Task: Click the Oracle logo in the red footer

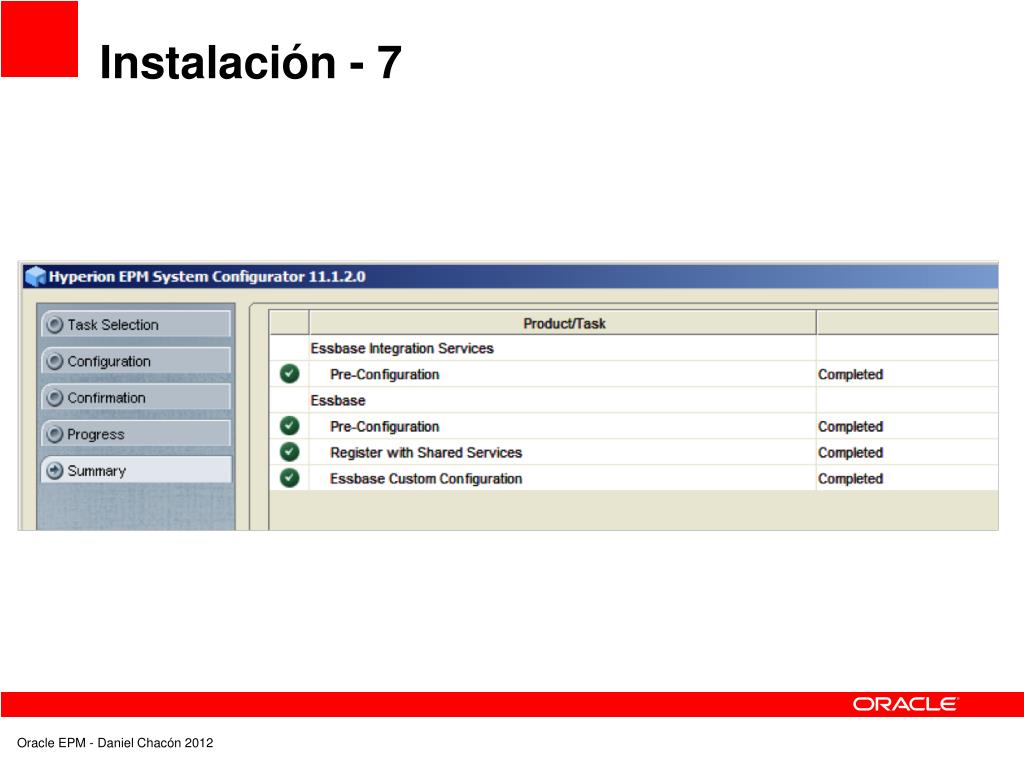Action: [x=904, y=704]
